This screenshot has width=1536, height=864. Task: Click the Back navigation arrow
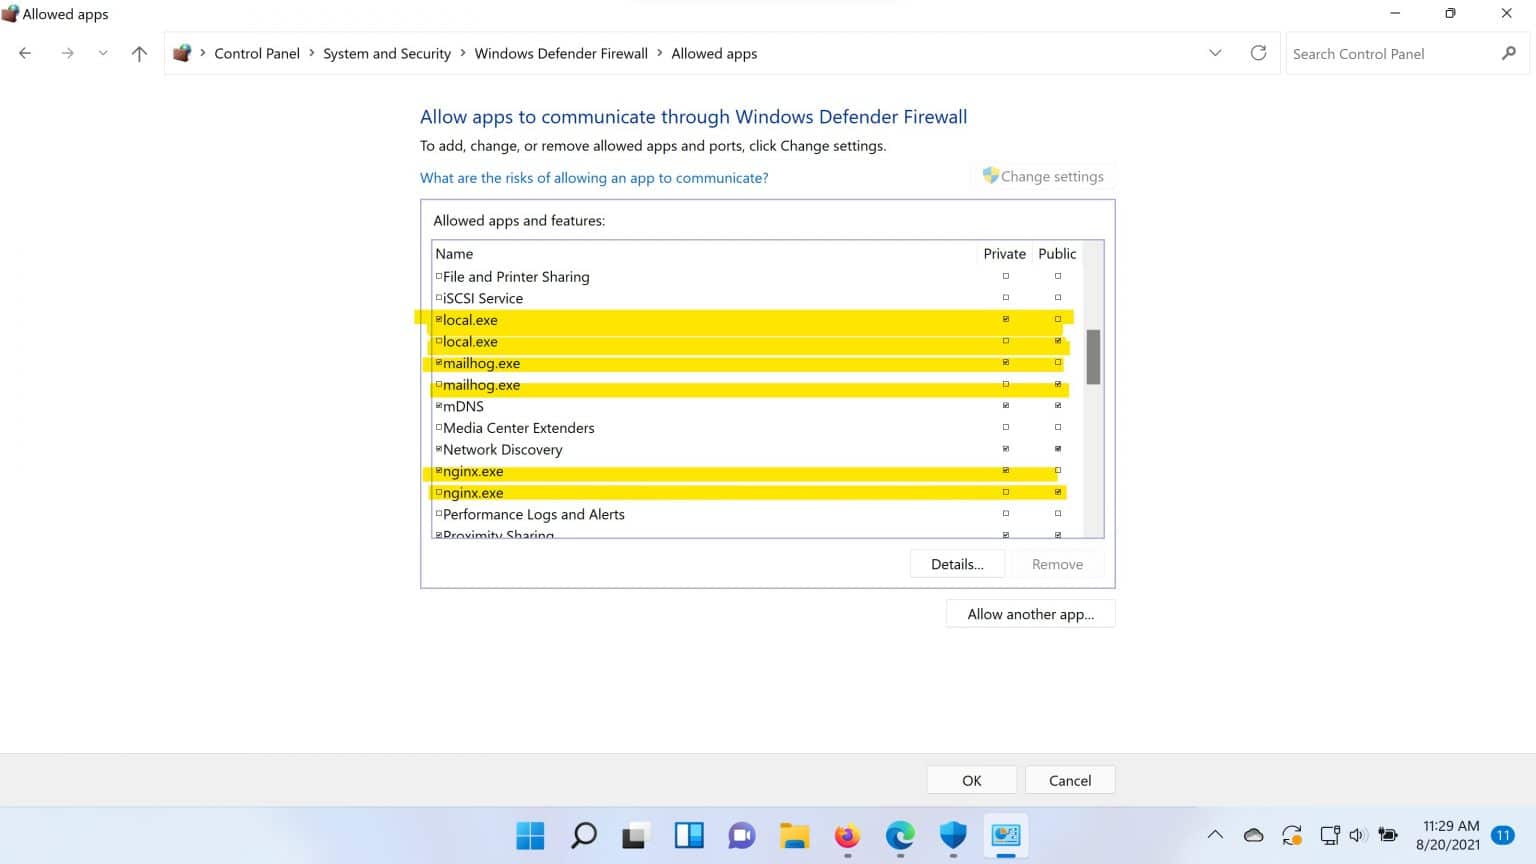click(25, 54)
